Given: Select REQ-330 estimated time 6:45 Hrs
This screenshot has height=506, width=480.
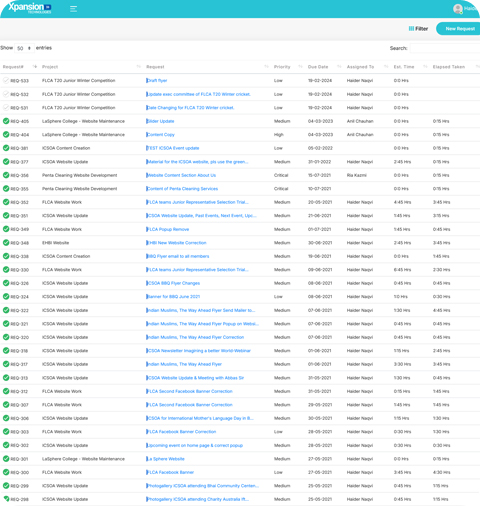Looking at the screenshot, I should click(402, 270).
